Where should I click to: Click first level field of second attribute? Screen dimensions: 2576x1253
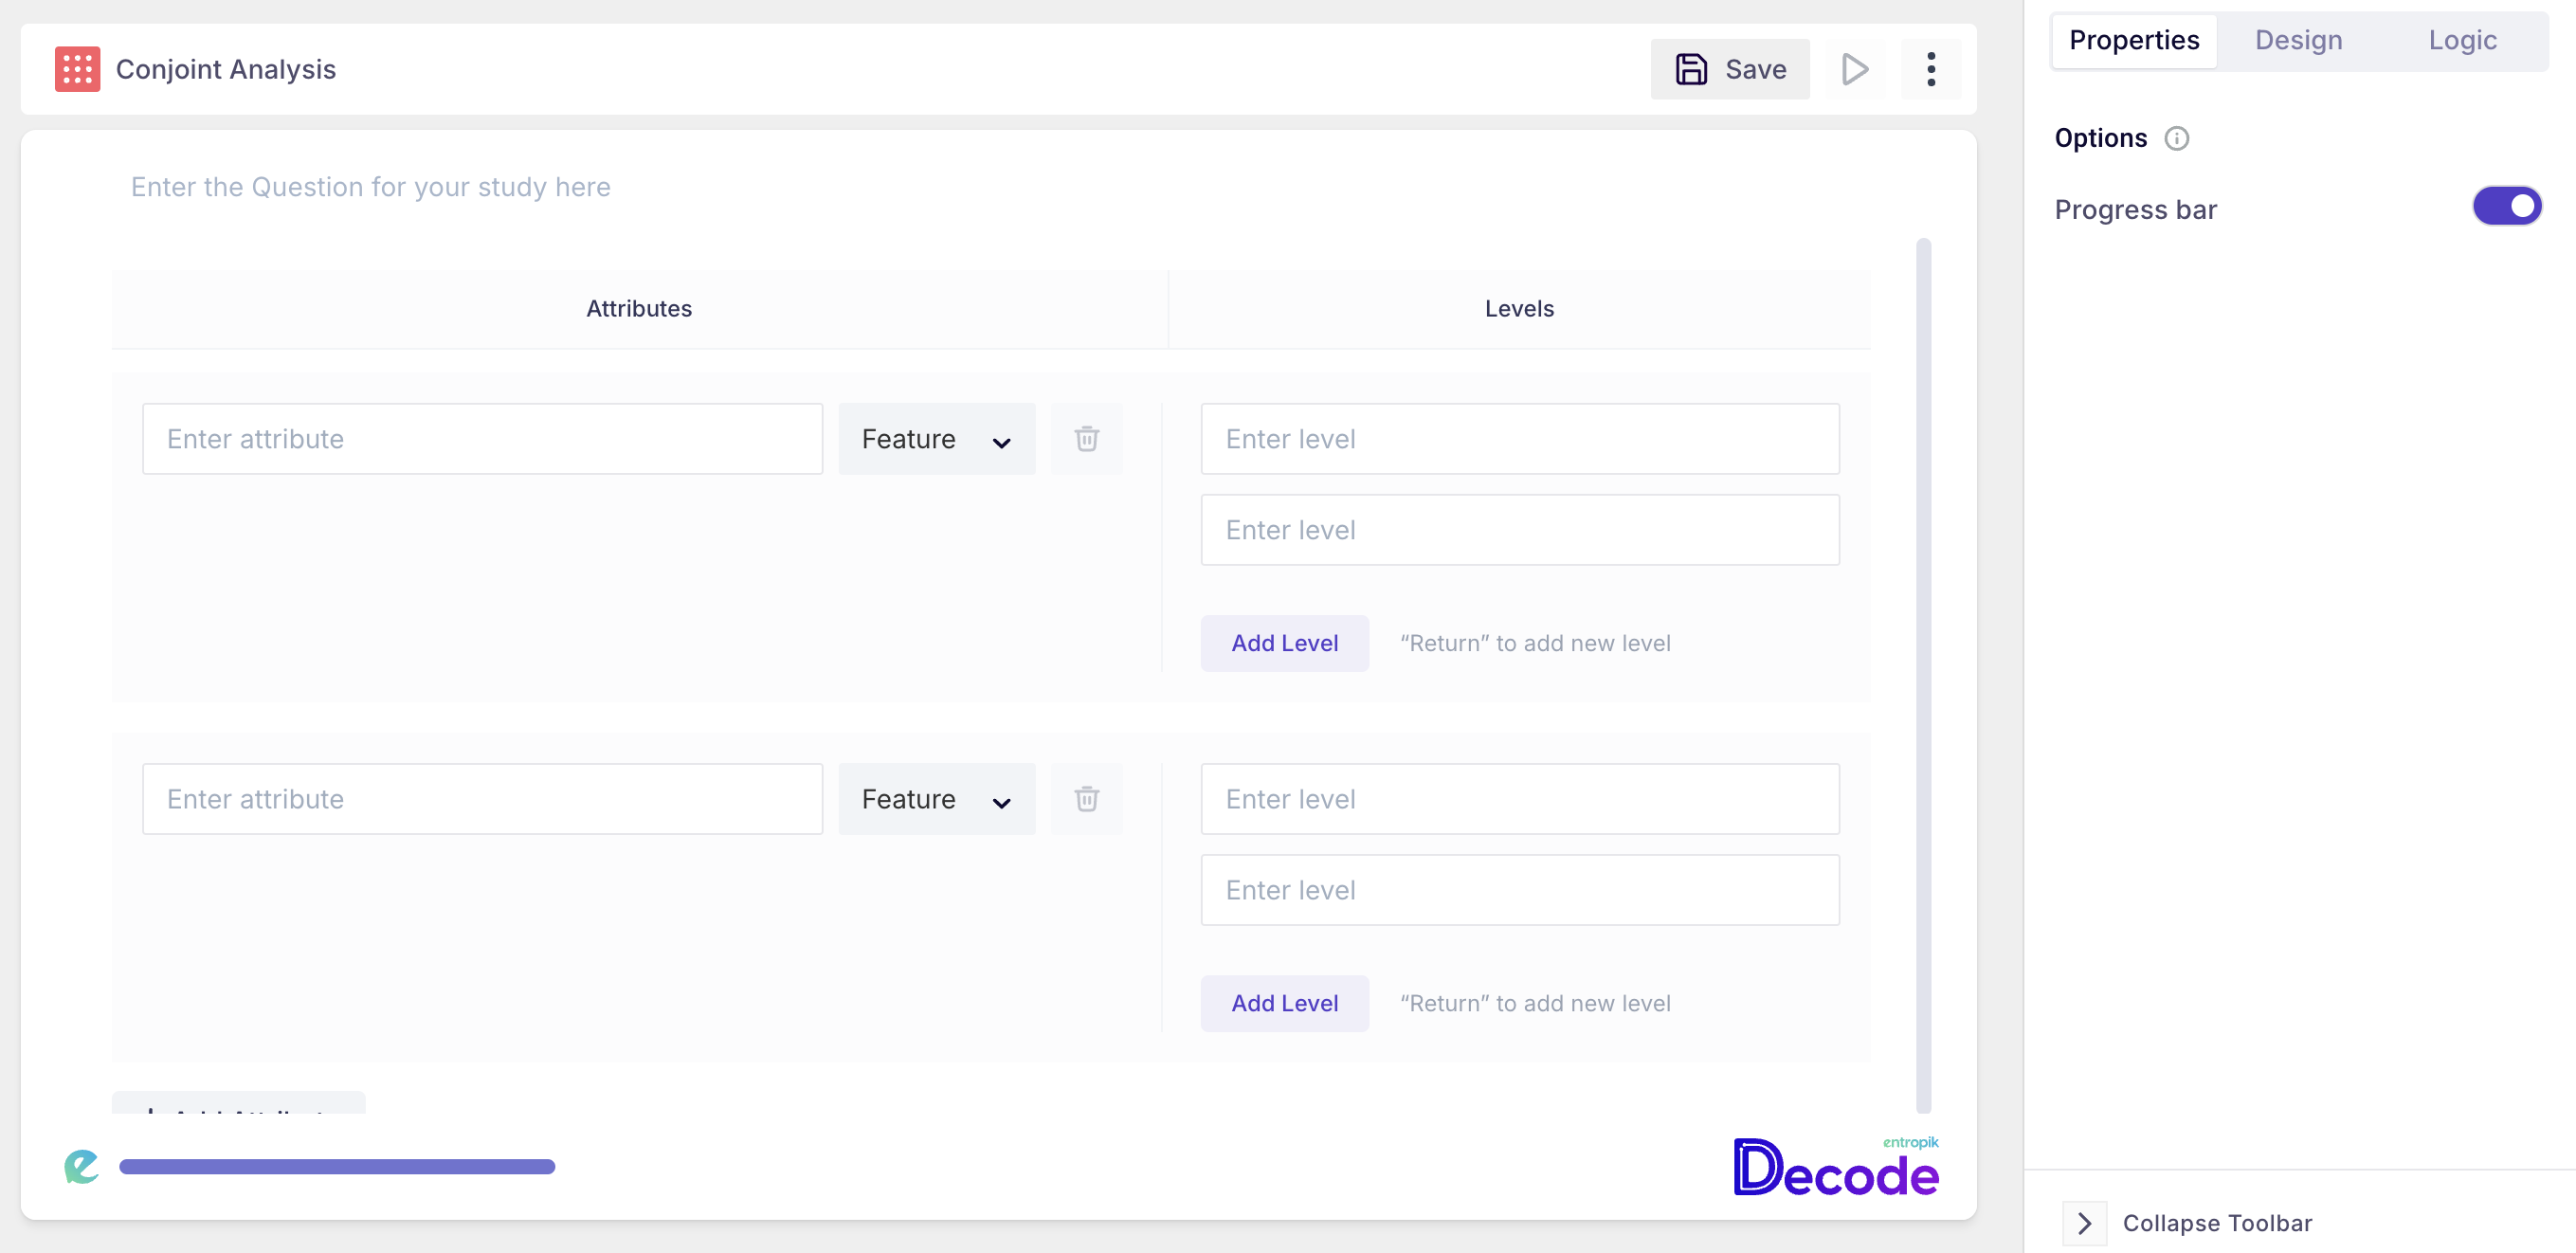[x=1519, y=799]
